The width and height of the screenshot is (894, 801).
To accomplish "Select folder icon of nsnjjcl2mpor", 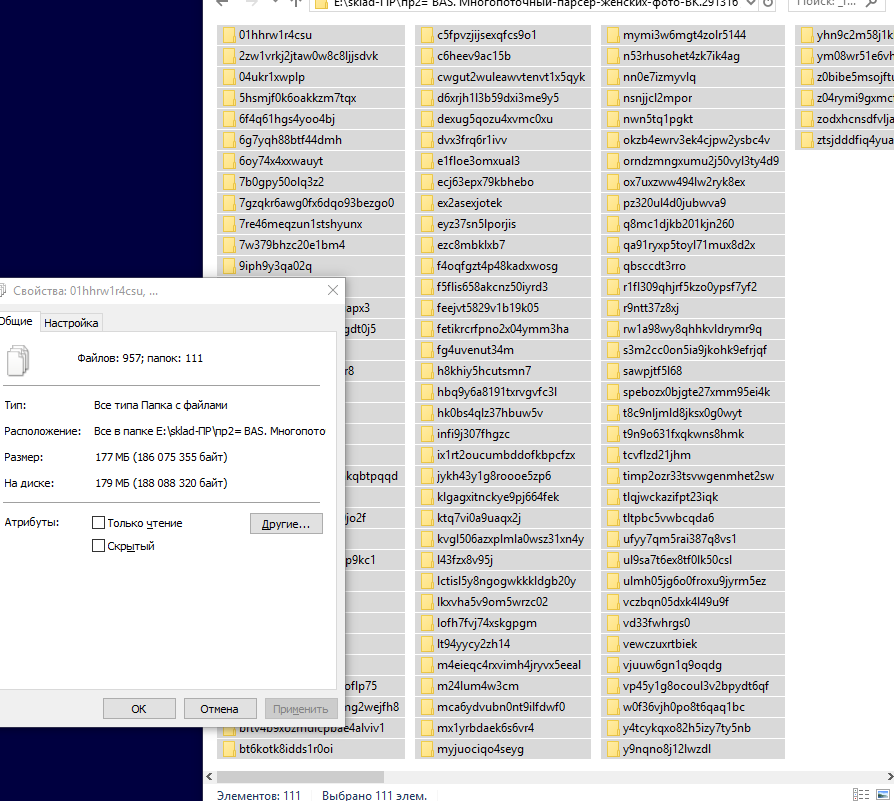I will point(613,98).
